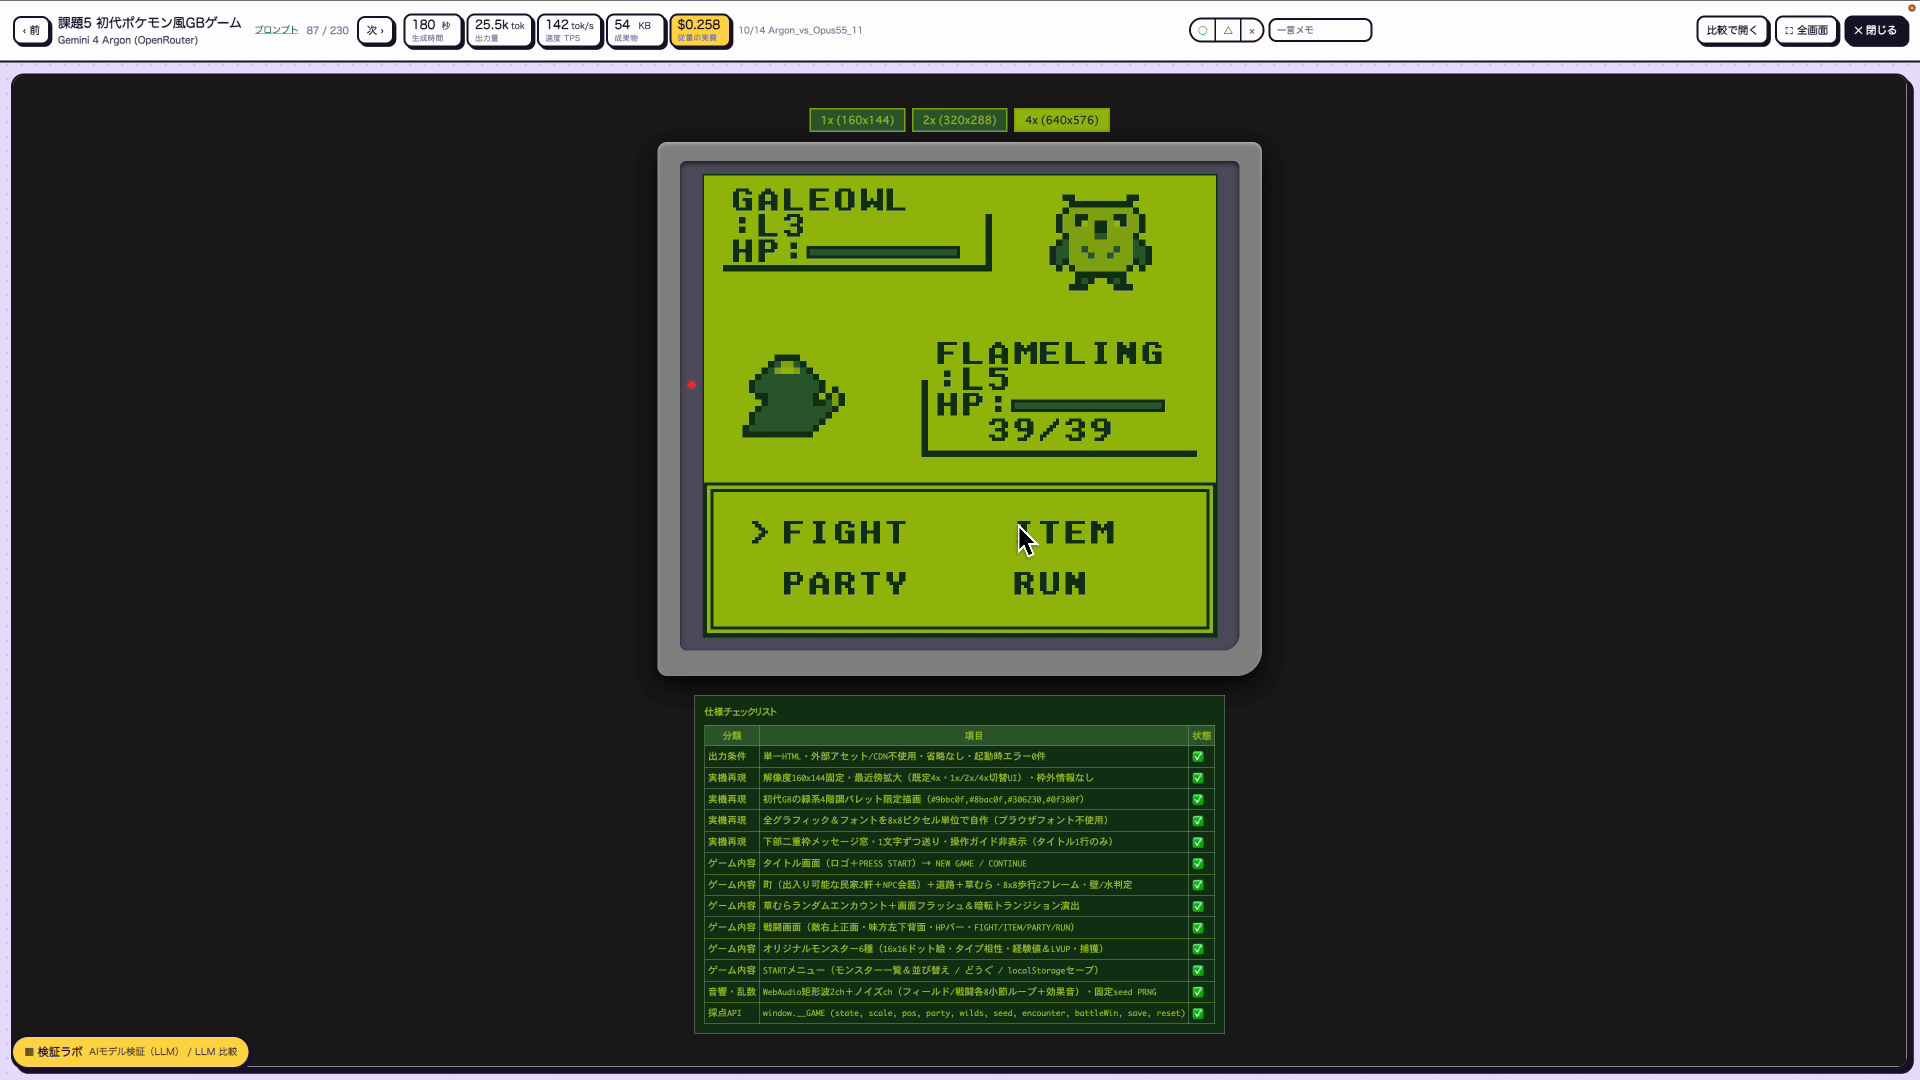The width and height of the screenshot is (1920, 1080).
Task: Choose ITEM in the battle menu
Action: [x=1064, y=533]
